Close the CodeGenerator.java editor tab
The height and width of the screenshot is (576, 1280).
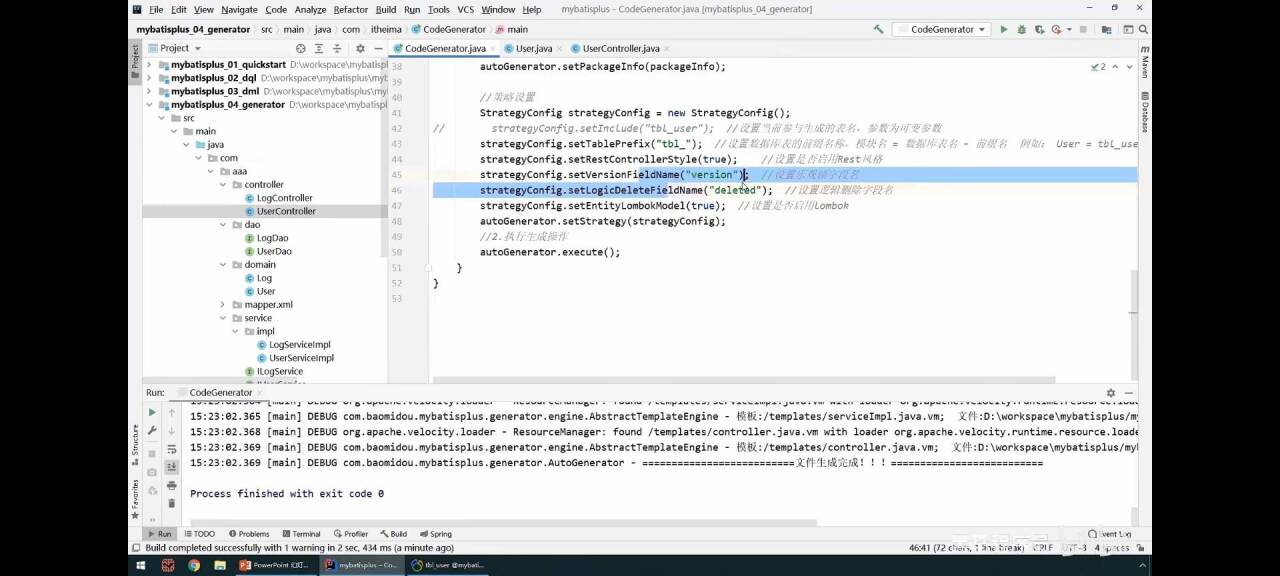click(493, 48)
